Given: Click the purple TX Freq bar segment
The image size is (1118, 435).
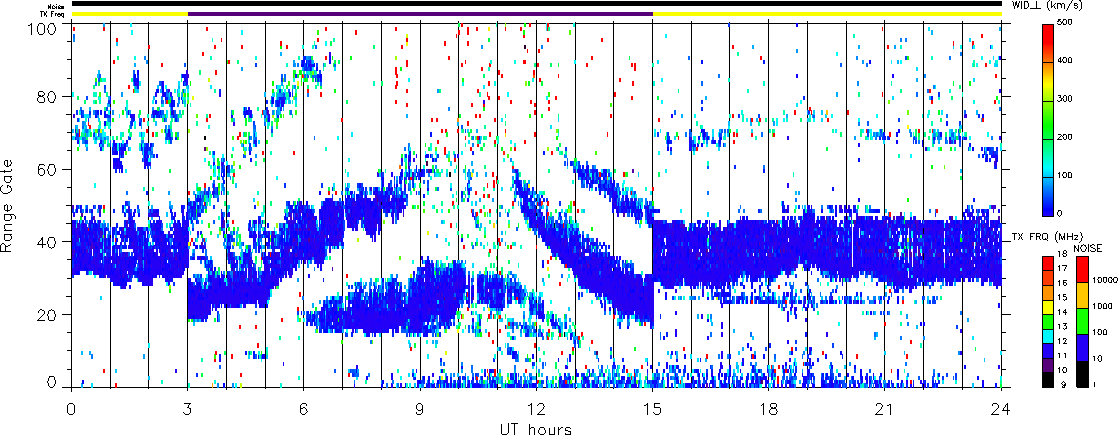Looking at the screenshot, I should pyautogui.click(x=420, y=14).
